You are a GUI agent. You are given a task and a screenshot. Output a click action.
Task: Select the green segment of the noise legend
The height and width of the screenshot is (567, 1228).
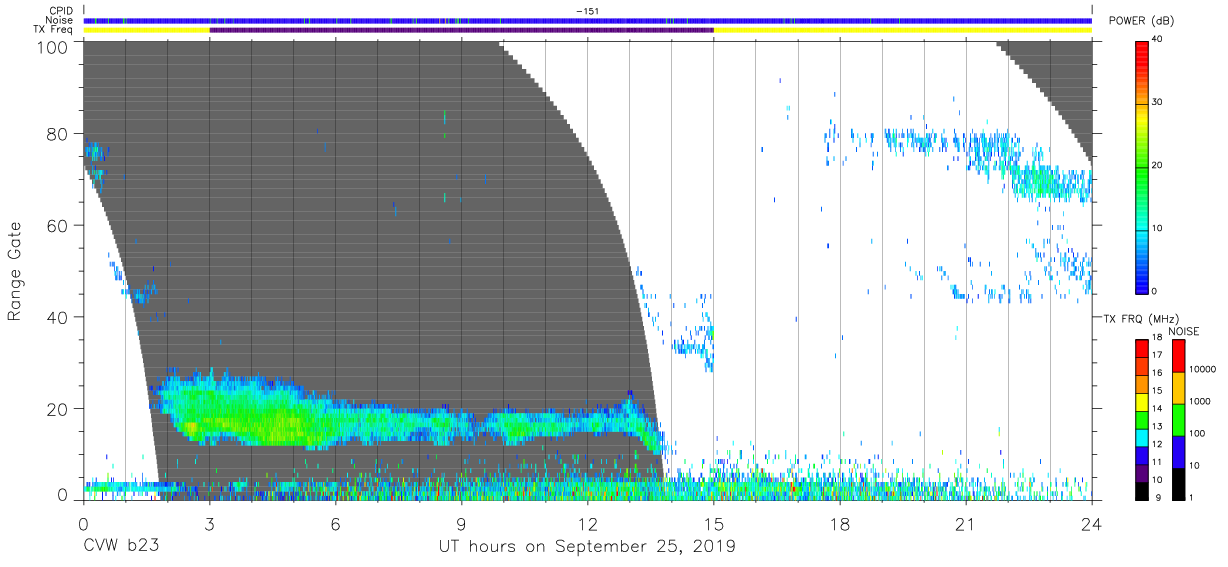click(x=1178, y=420)
